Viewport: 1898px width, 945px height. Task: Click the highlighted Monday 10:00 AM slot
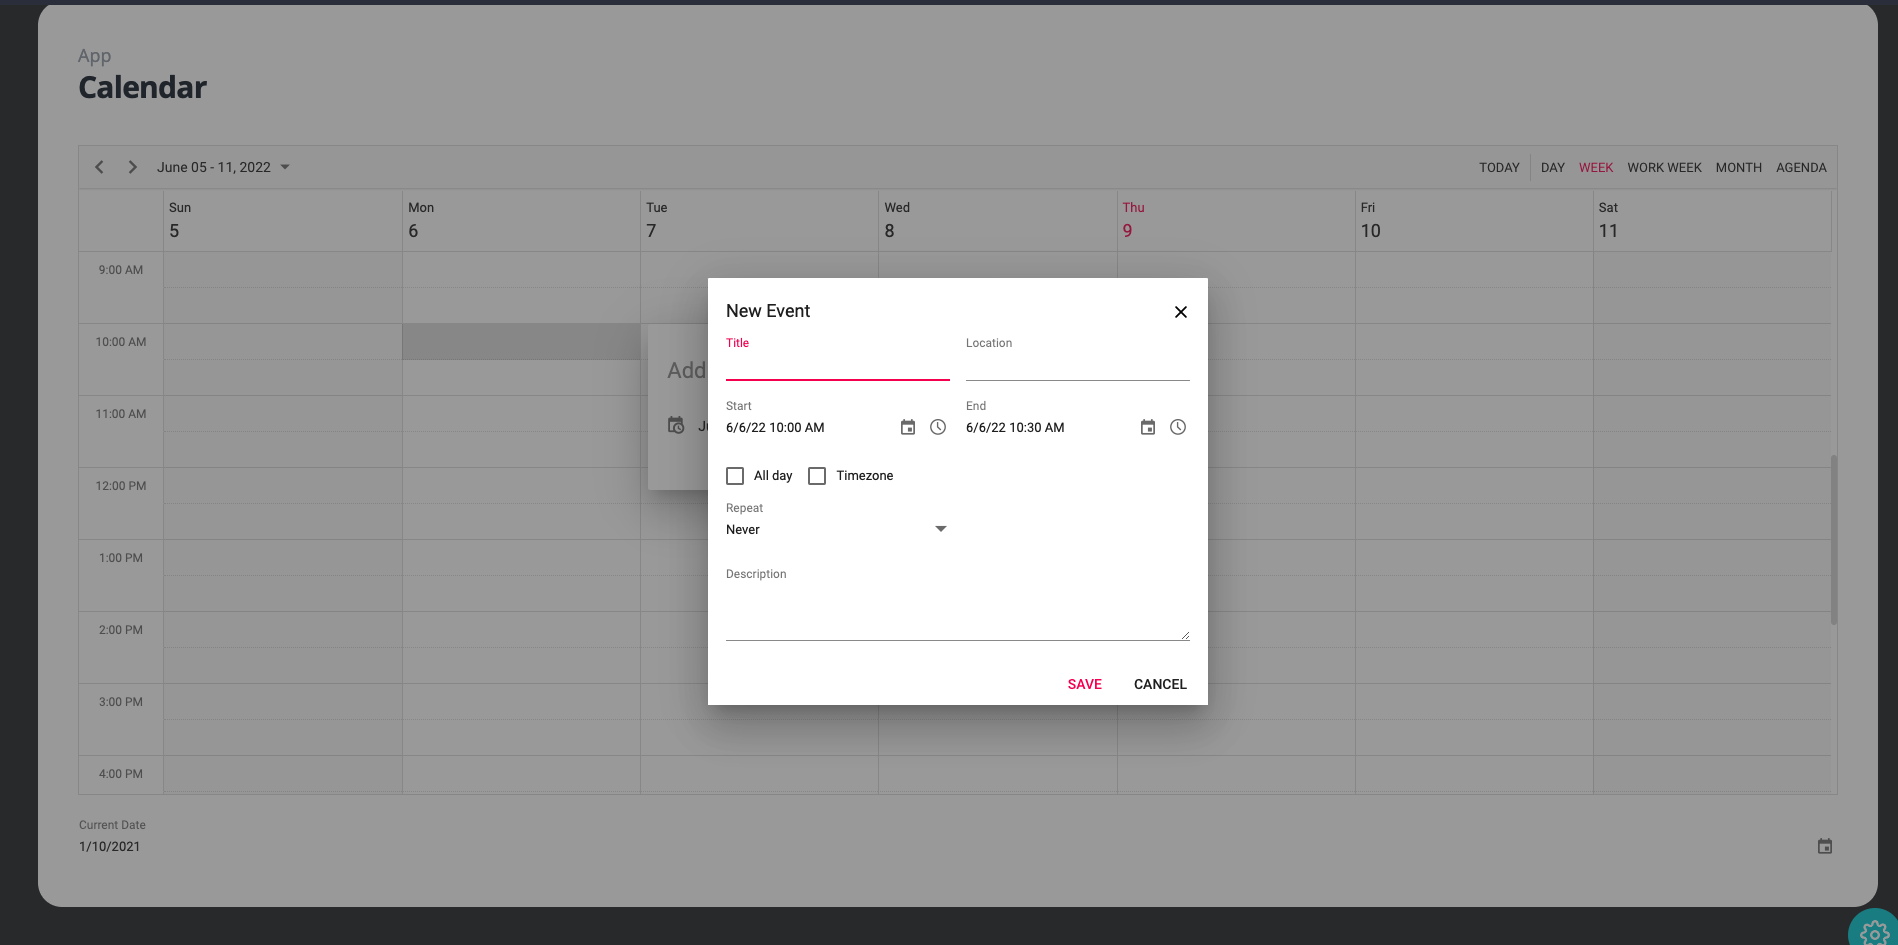(521, 342)
